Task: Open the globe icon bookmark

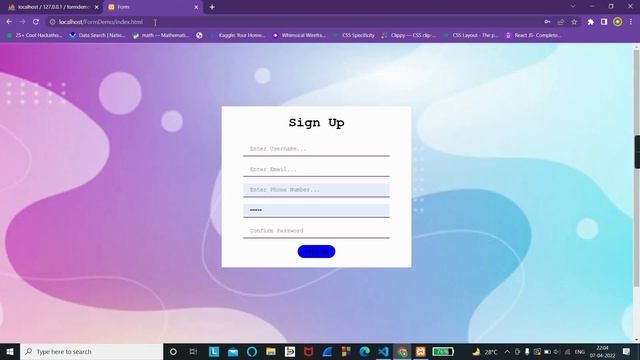Action: [199, 36]
